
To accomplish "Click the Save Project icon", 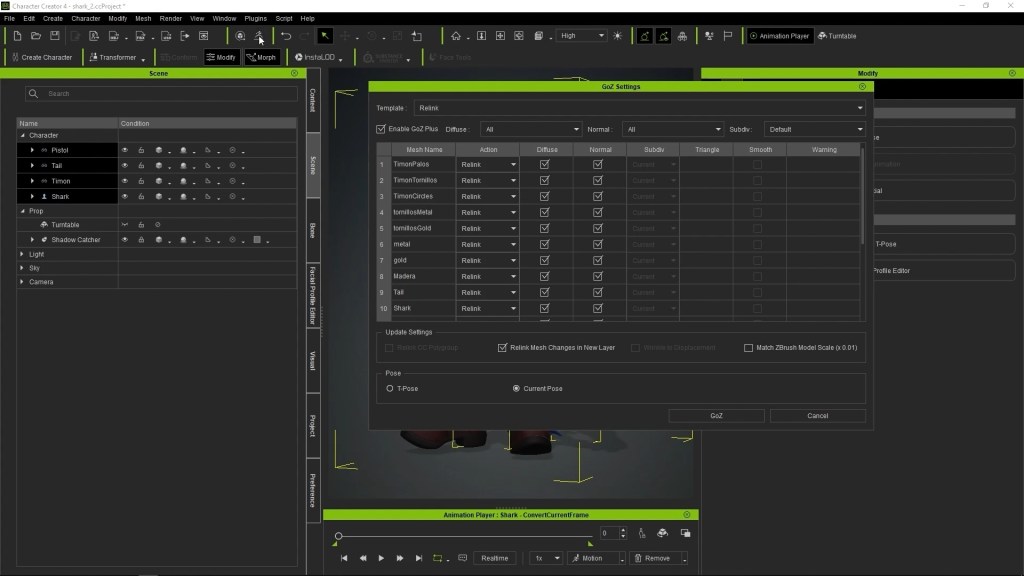I will click(x=55, y=36).
